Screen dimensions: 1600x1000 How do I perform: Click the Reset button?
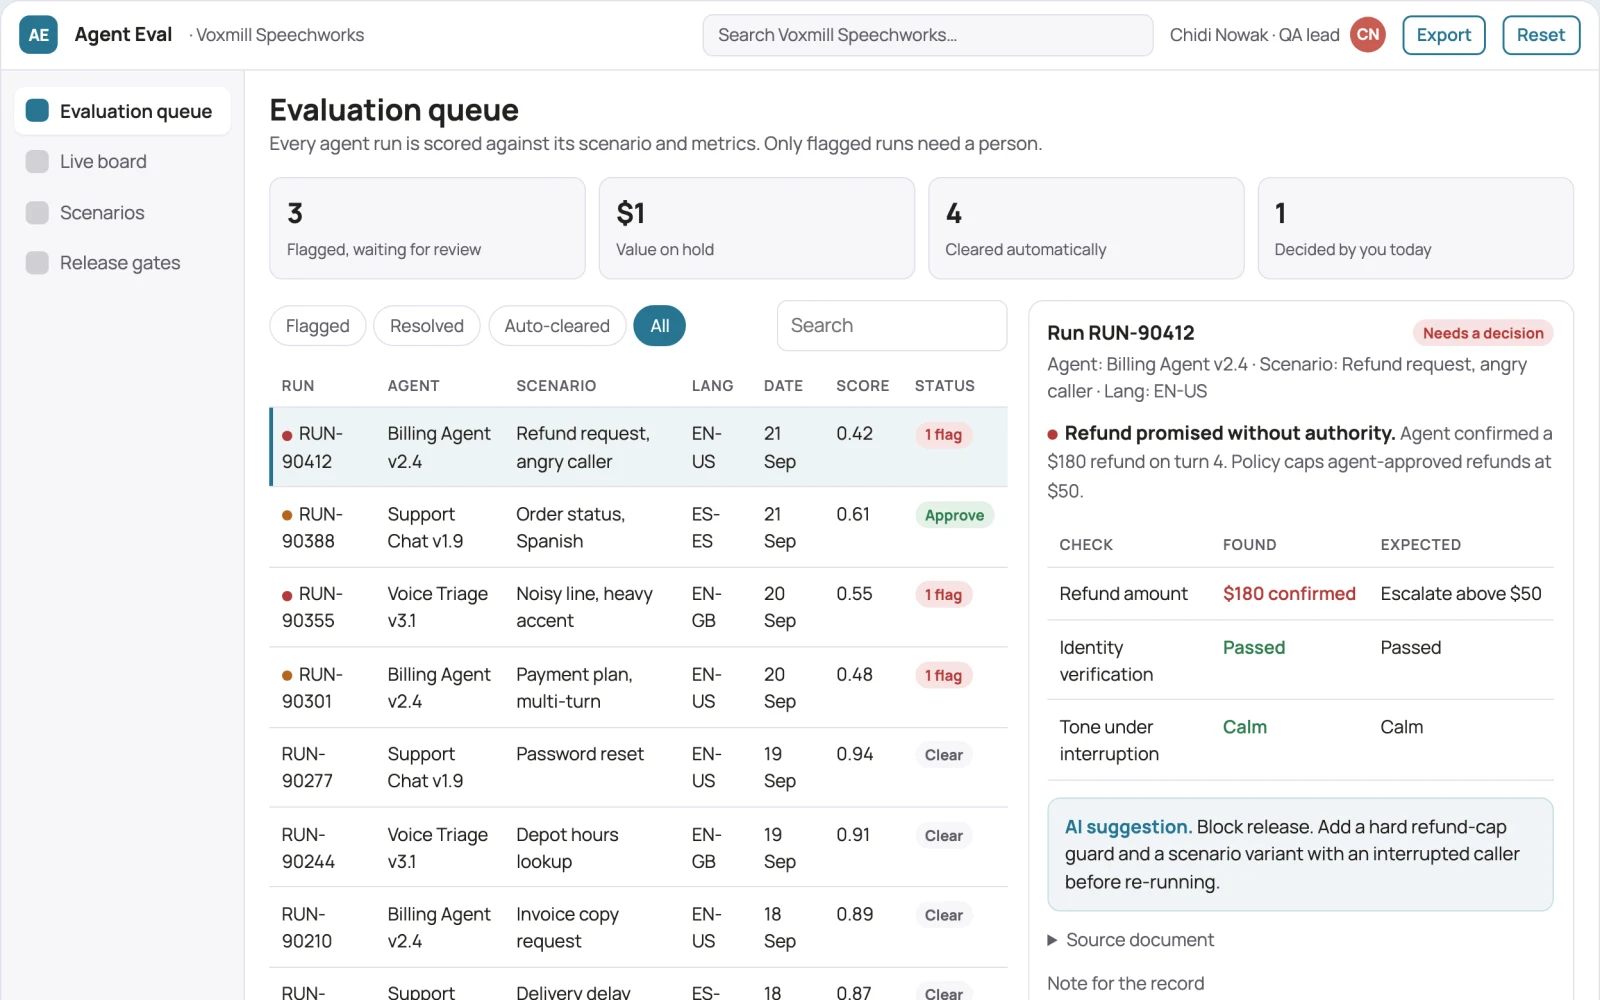tap(1541, 35)
